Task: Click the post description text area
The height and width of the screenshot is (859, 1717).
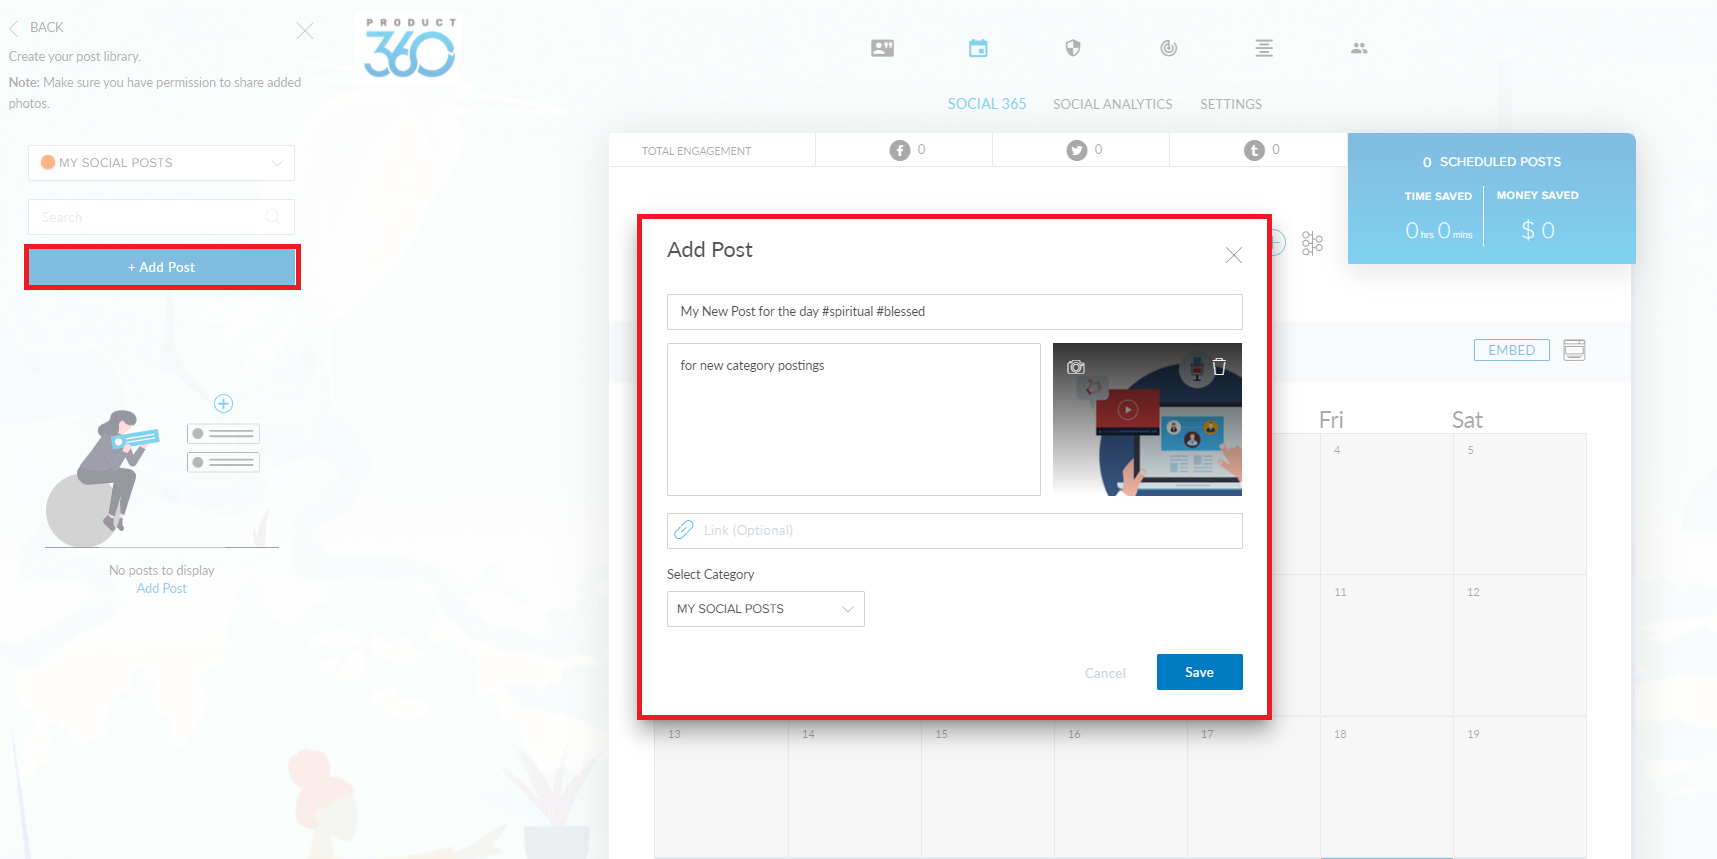Action: tap(854, 419)
